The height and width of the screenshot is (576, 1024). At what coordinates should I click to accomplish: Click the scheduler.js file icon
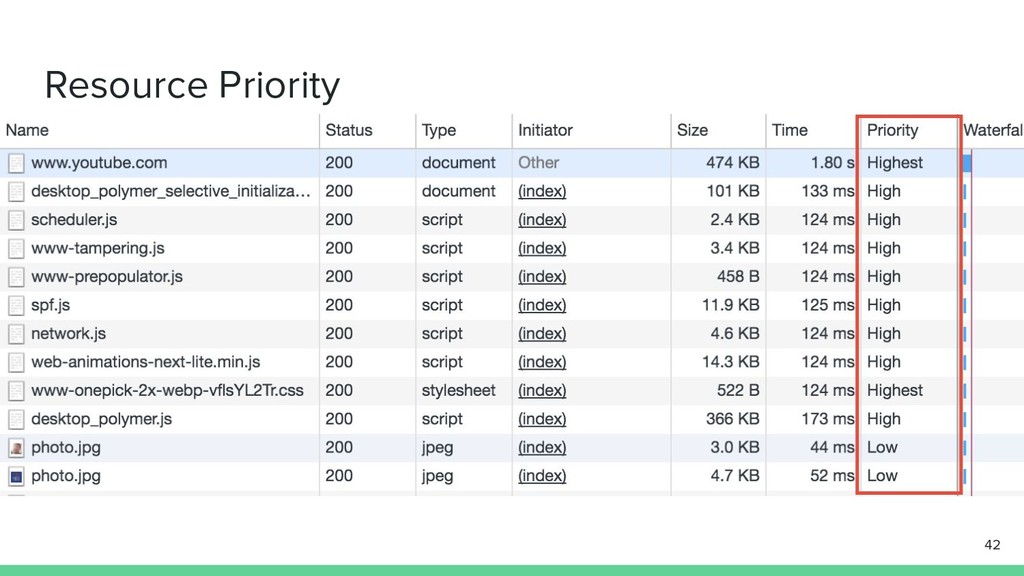coord(16,220)
